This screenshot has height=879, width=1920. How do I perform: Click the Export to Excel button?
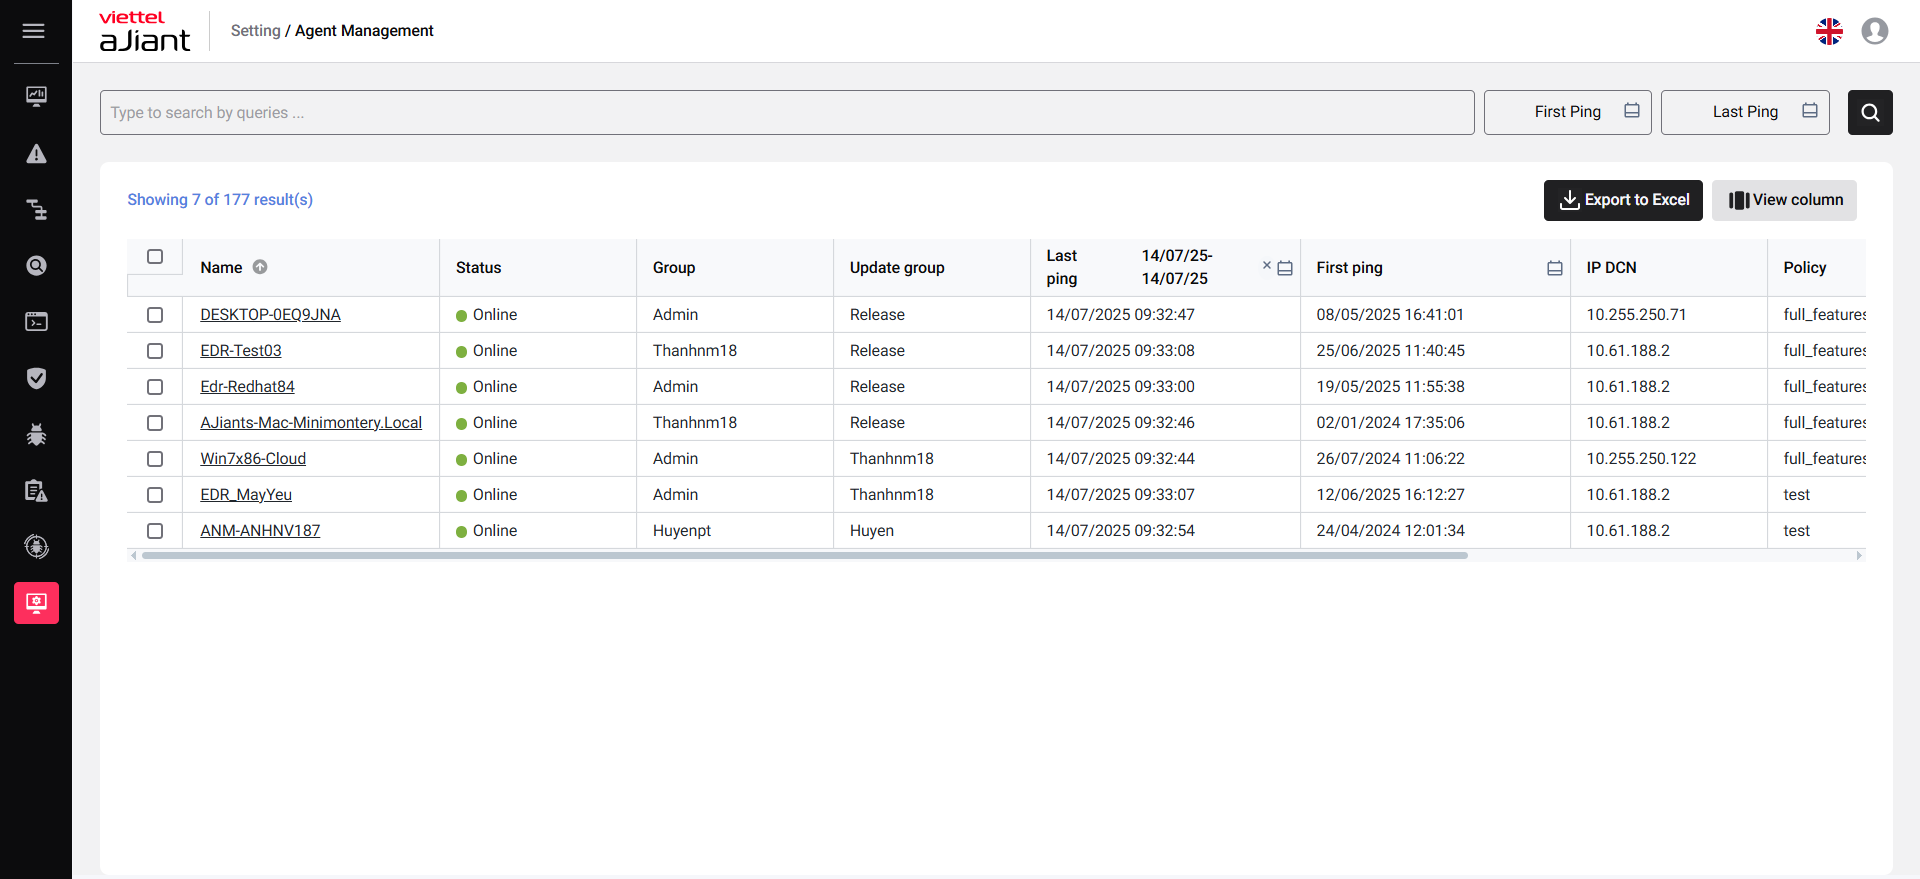click(x=1622, y=200)
